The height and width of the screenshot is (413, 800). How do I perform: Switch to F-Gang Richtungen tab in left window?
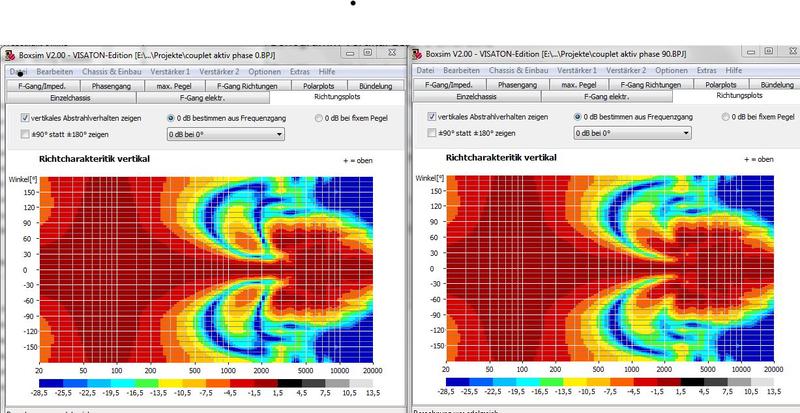pos(247,86)
